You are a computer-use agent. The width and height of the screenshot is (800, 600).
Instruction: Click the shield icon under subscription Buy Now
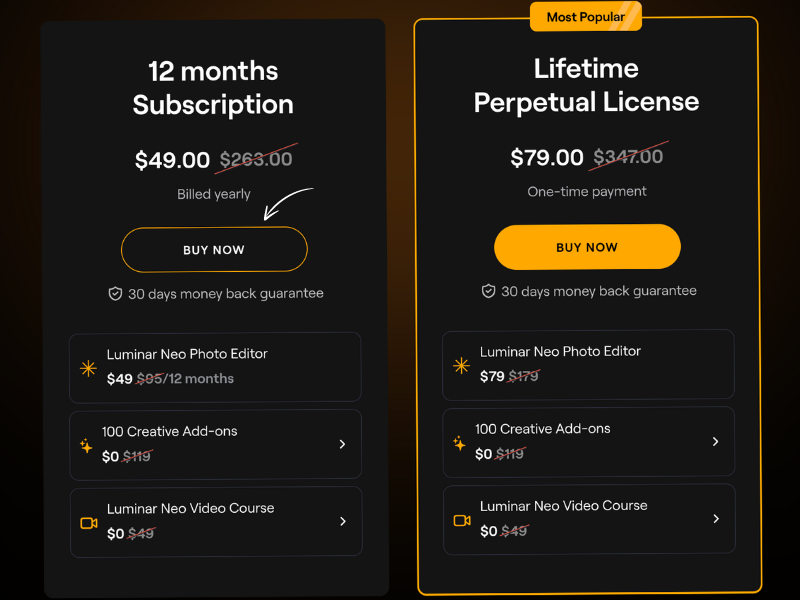[115, 294]
